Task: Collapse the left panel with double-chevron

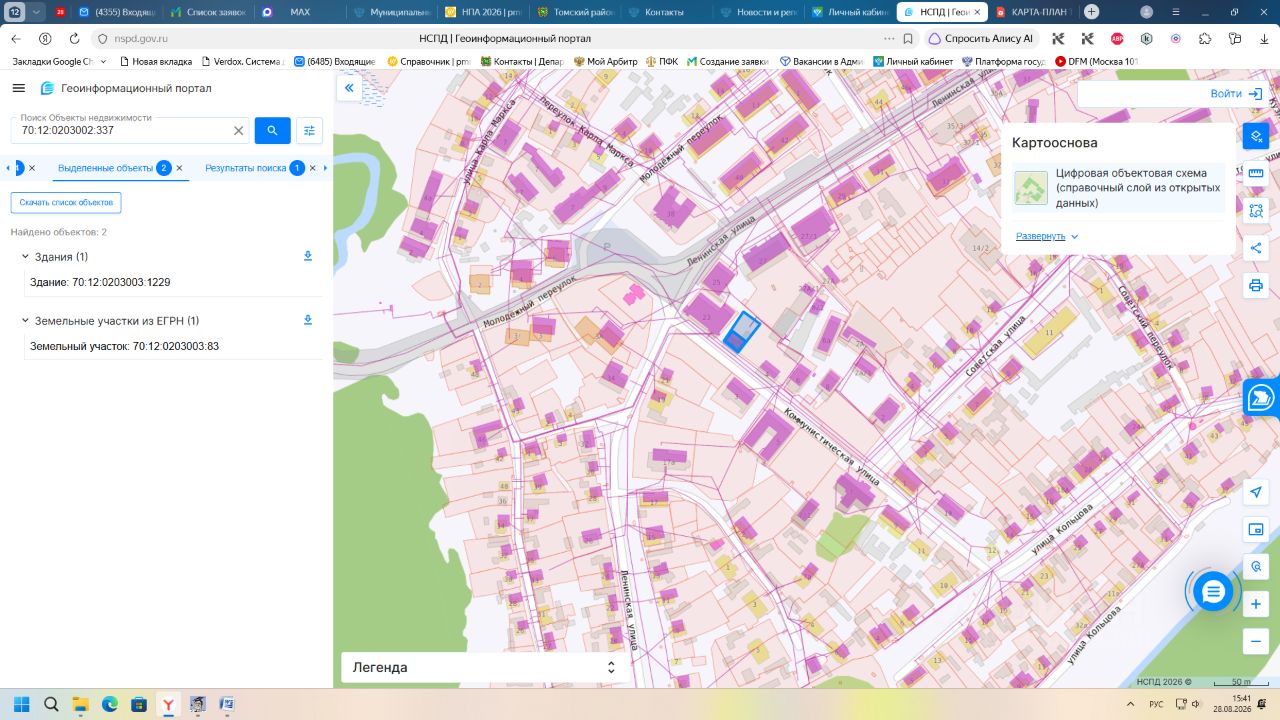Action: pyautogui.click(x=349, y=88)
